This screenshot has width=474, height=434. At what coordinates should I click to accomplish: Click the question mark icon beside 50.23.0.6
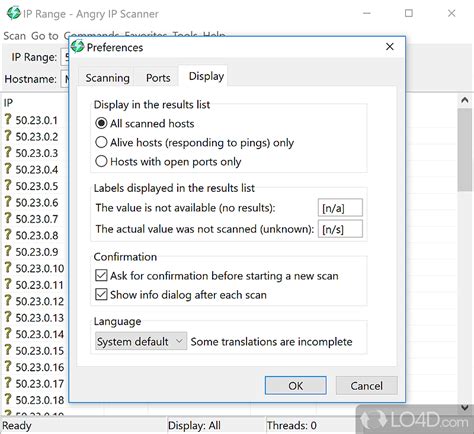pyautogui.click(x=8, y=202)
